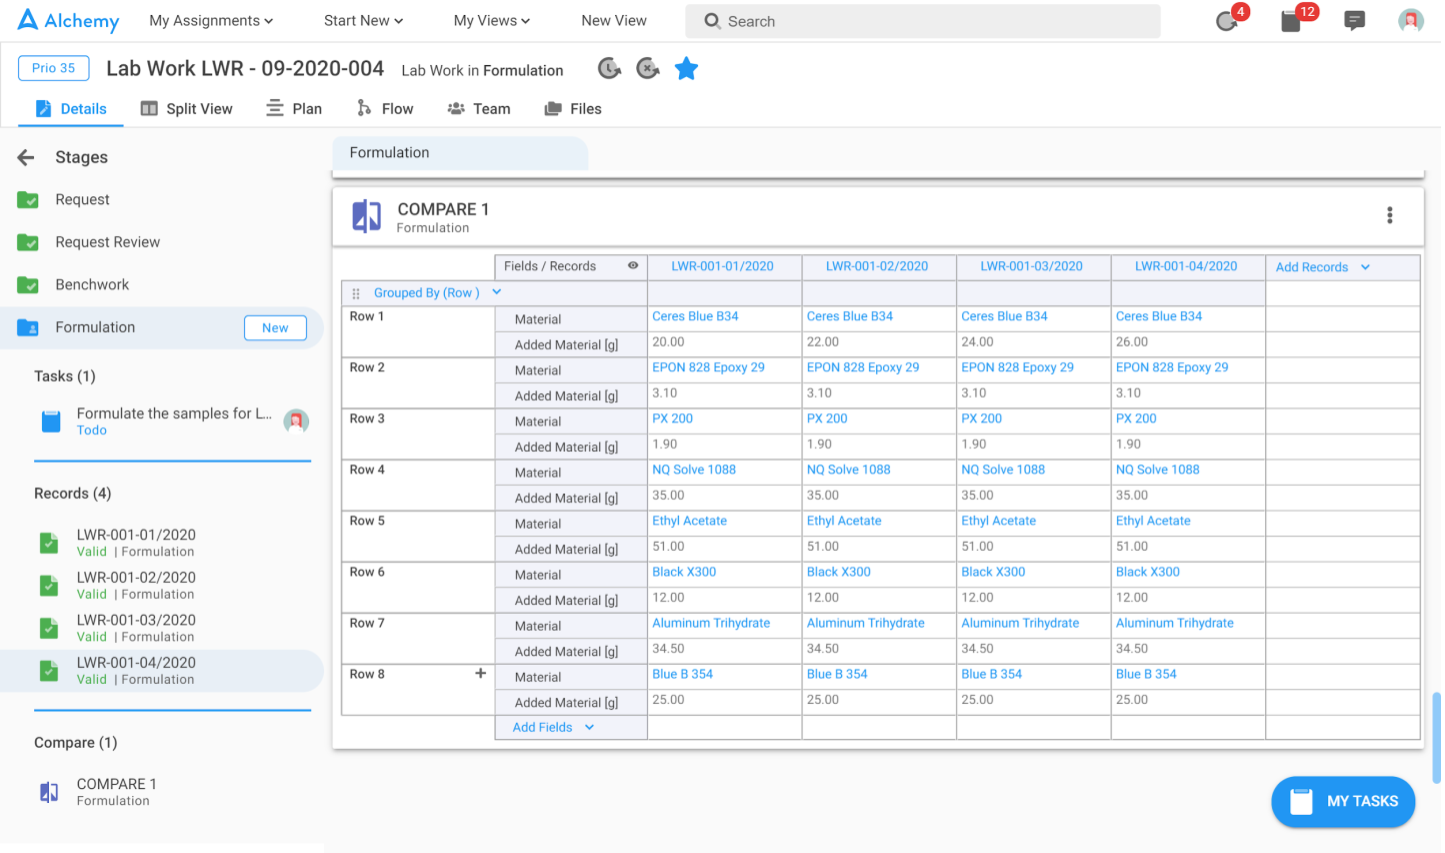The height and width of the screenshot is (853, 1445).
Task: Switch to the Flow tab
Action: point(385,109)
